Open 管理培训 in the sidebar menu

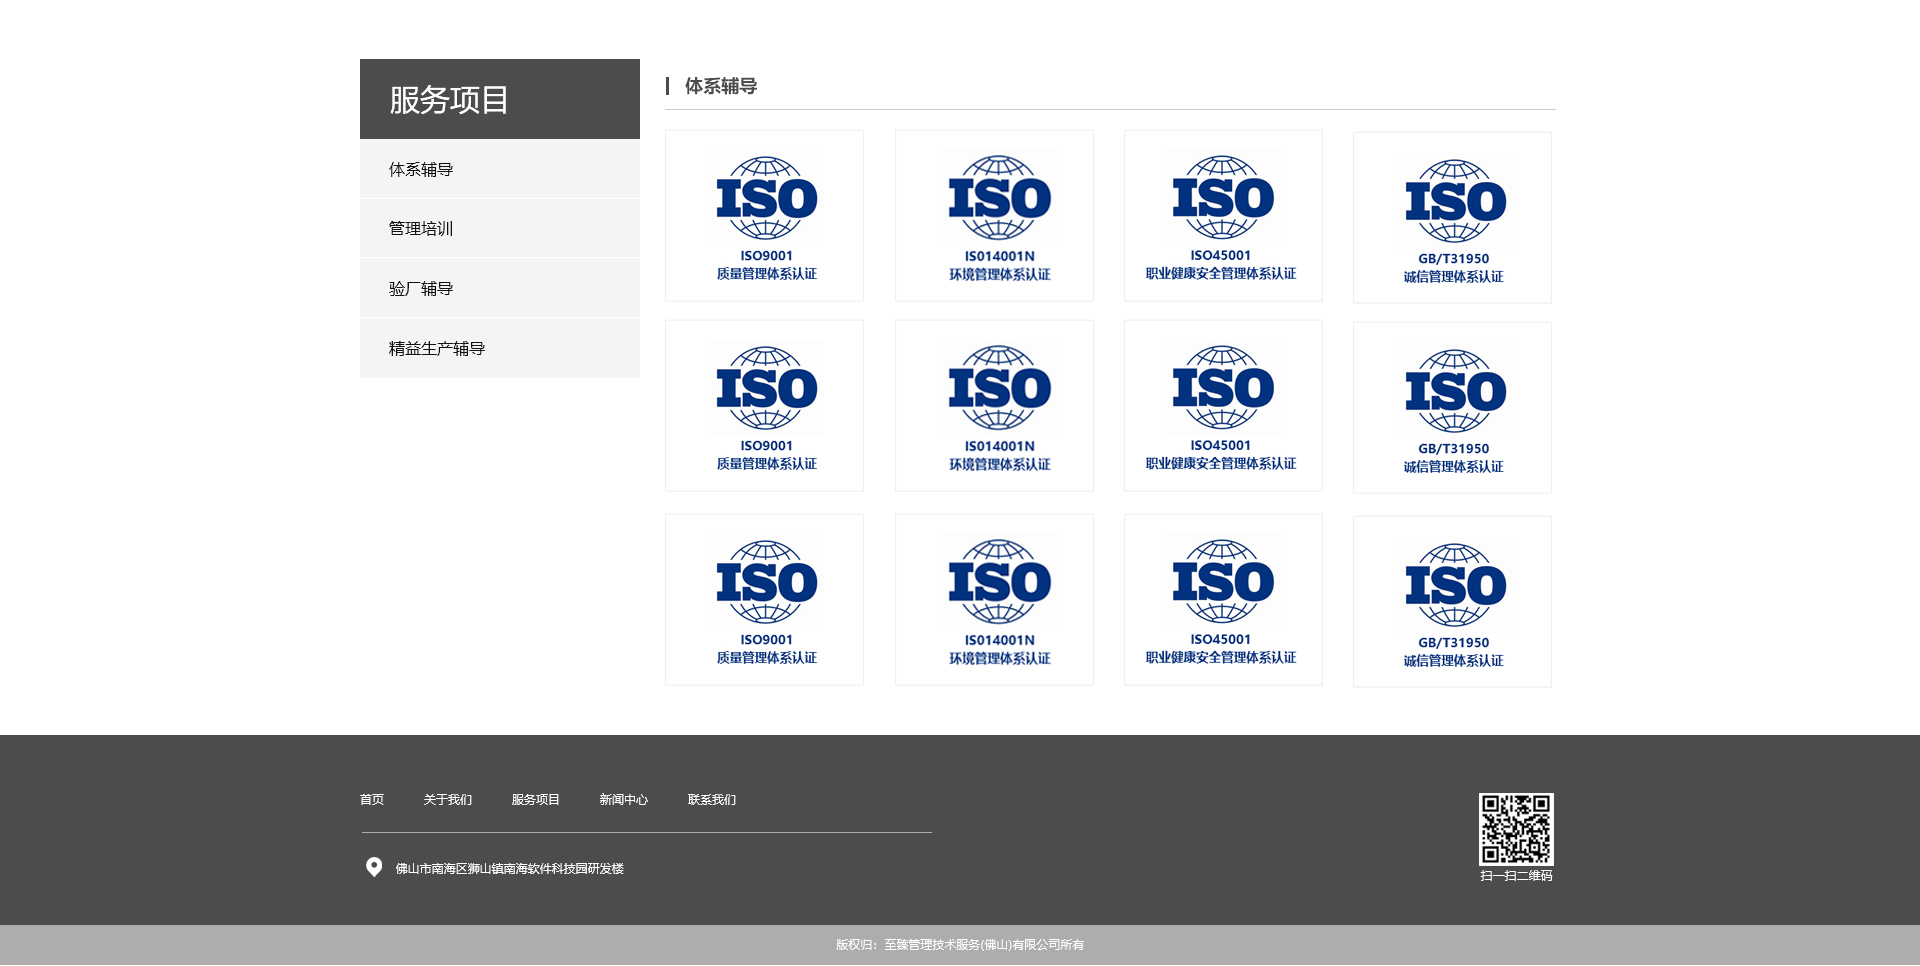421,229
